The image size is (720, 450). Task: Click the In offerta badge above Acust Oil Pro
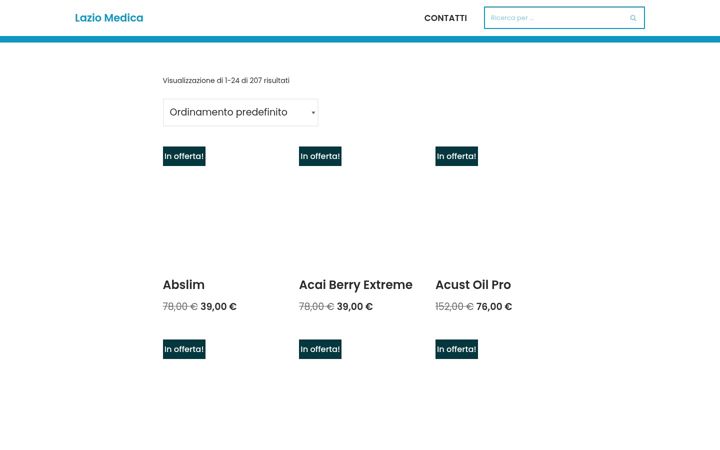click(x=456, y=156)
